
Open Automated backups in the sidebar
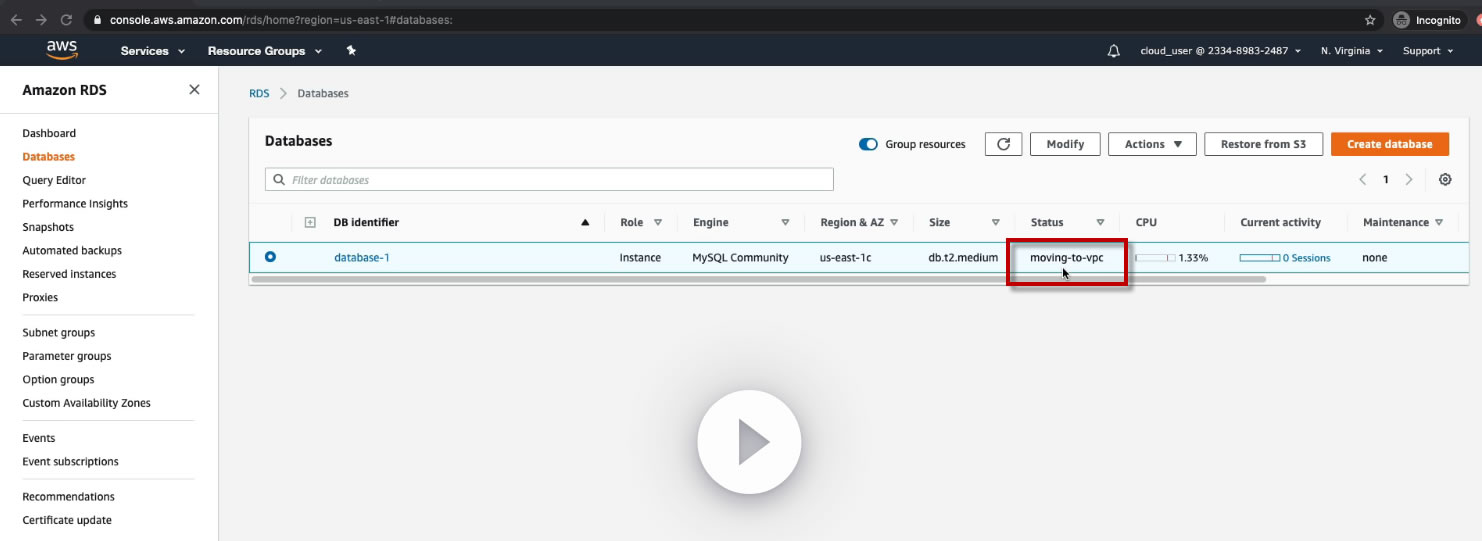click(72, 250)
